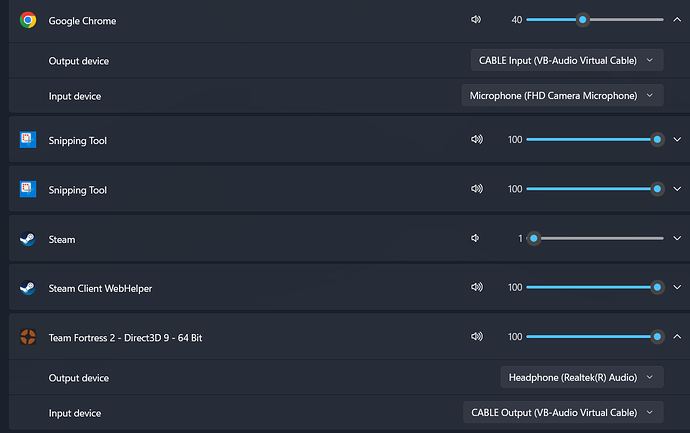Collapse the Google Chrome section chevron
Viewport: 690px width, 433px height.
point(677,20)
